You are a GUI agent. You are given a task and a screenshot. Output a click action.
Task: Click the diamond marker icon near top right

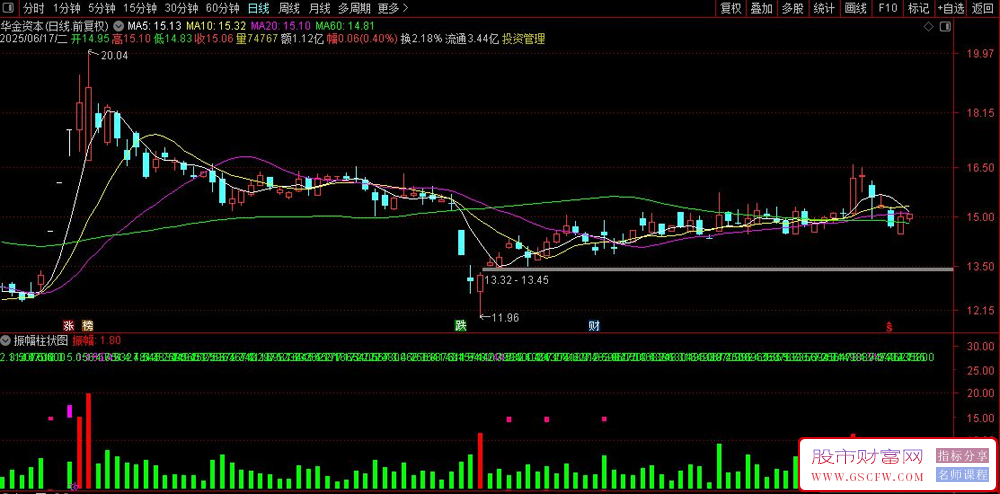pyautogui.click(x=929, y=27)
